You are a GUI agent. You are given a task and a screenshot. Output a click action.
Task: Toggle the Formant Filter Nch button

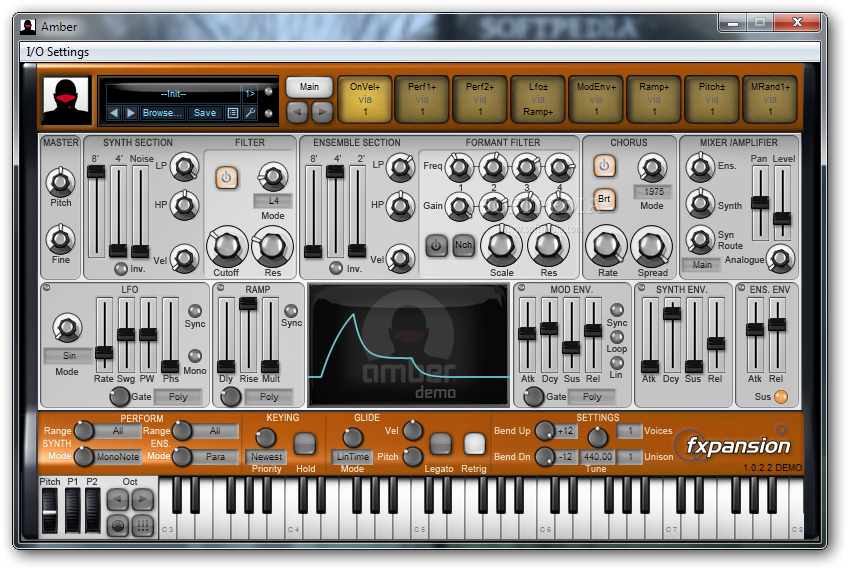(x=463, y=246)
